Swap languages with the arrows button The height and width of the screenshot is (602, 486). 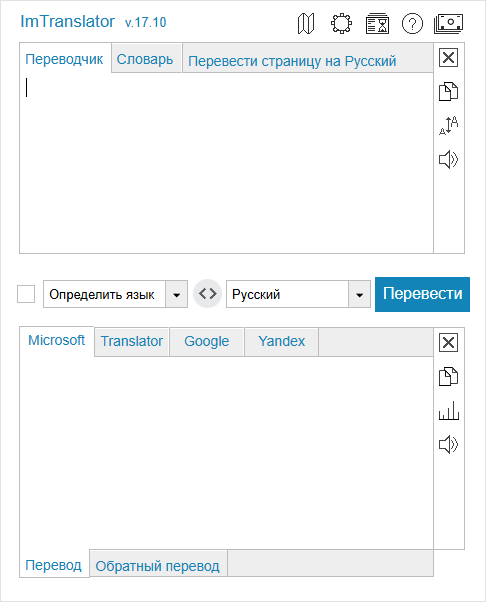208,294
